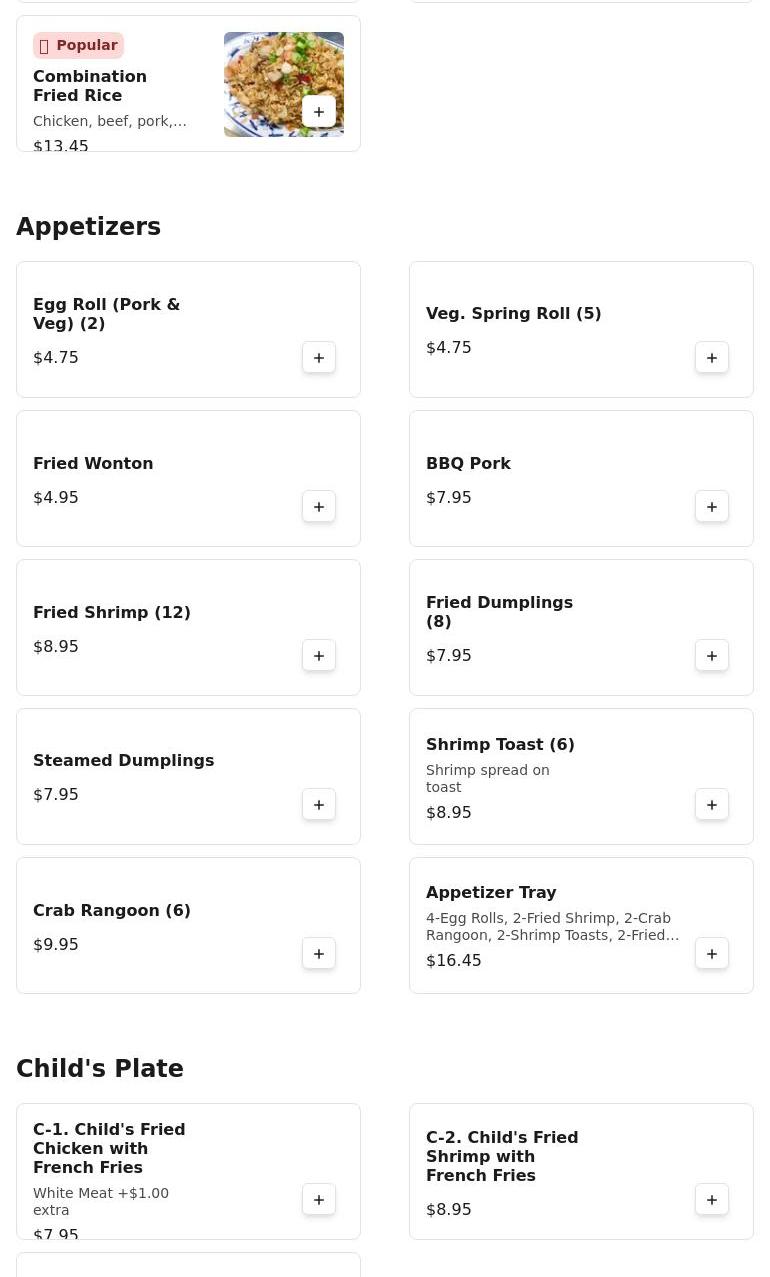Click plus button for Veg. Spring Roll

(x=712, y=358)
